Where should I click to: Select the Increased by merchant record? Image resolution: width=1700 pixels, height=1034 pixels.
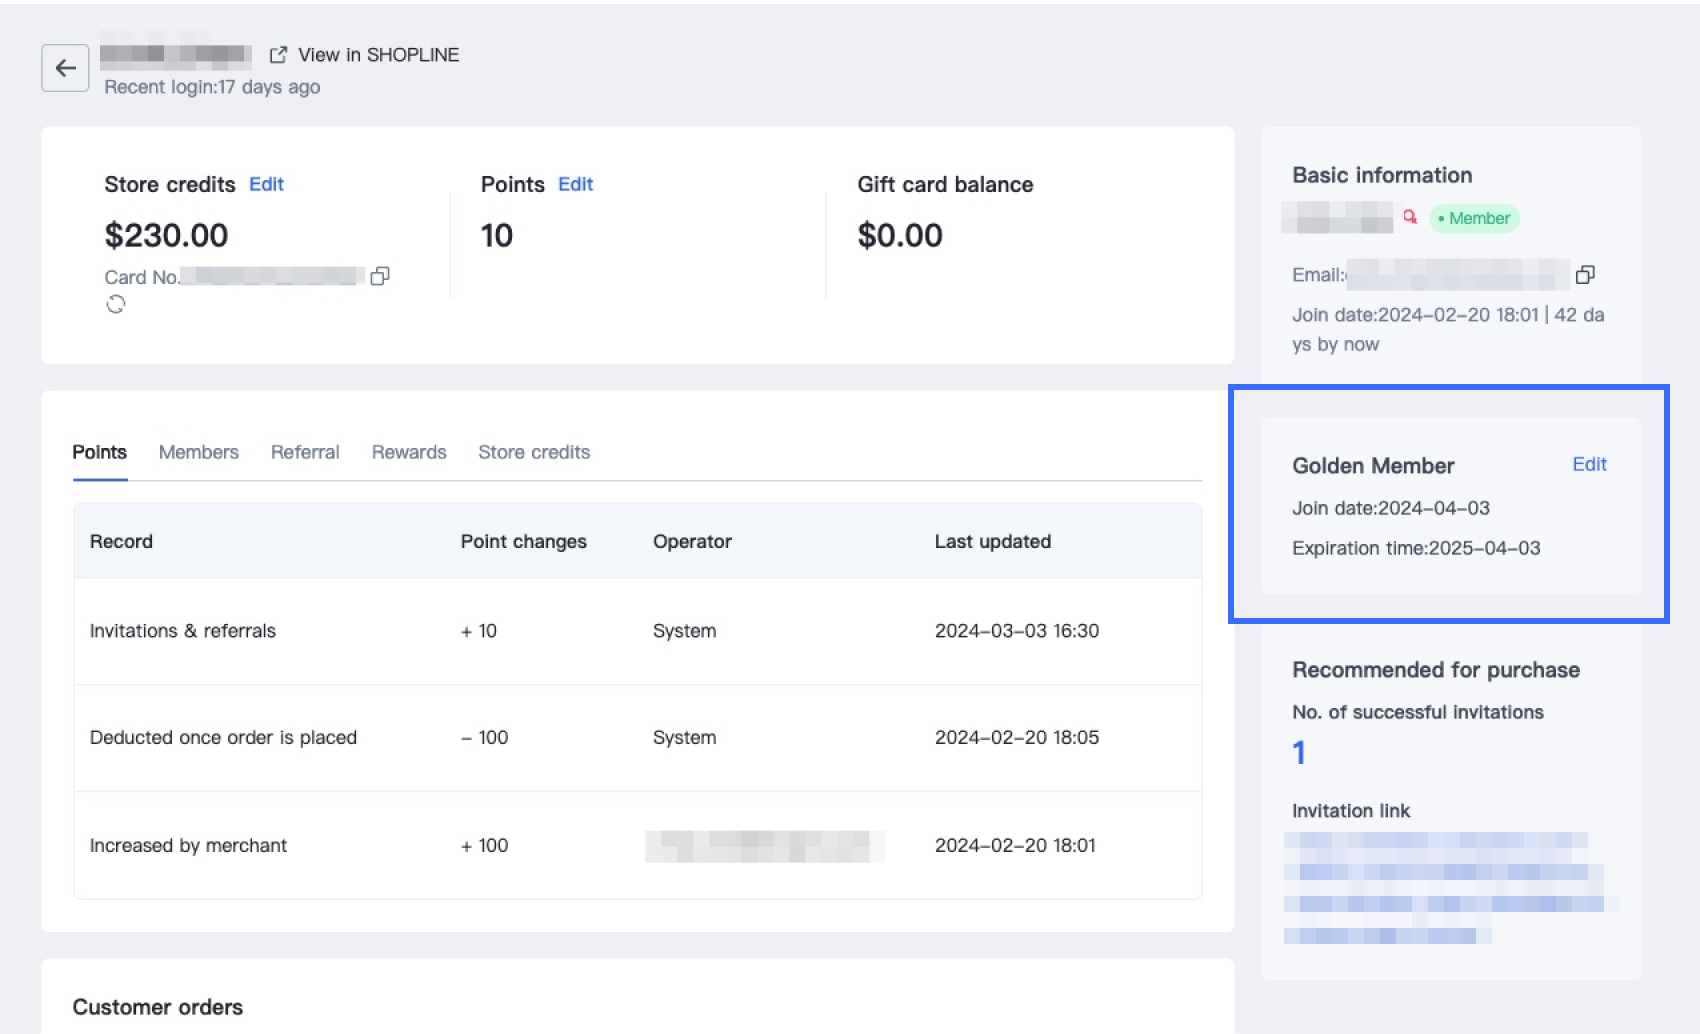click(x=638, y=845)
